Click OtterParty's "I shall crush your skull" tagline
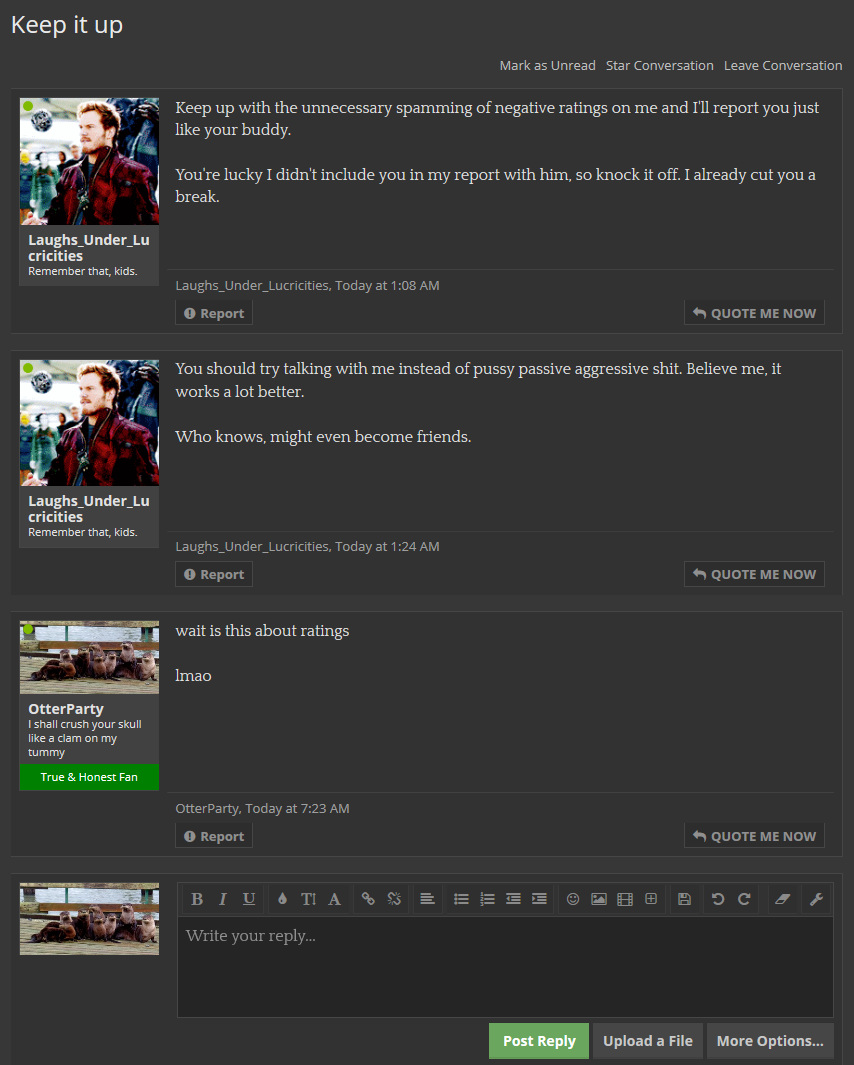This screenshot has width=854, height=1065. [x=85, y=738]
